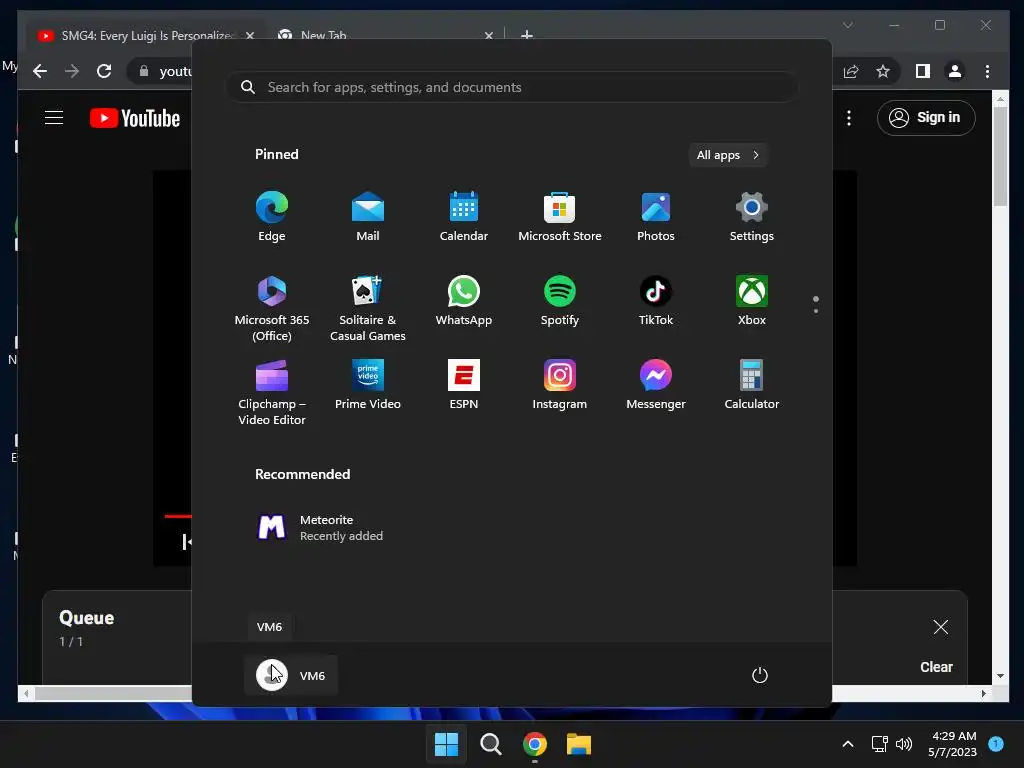Open the notification badge in taskbar

(996, 743)
